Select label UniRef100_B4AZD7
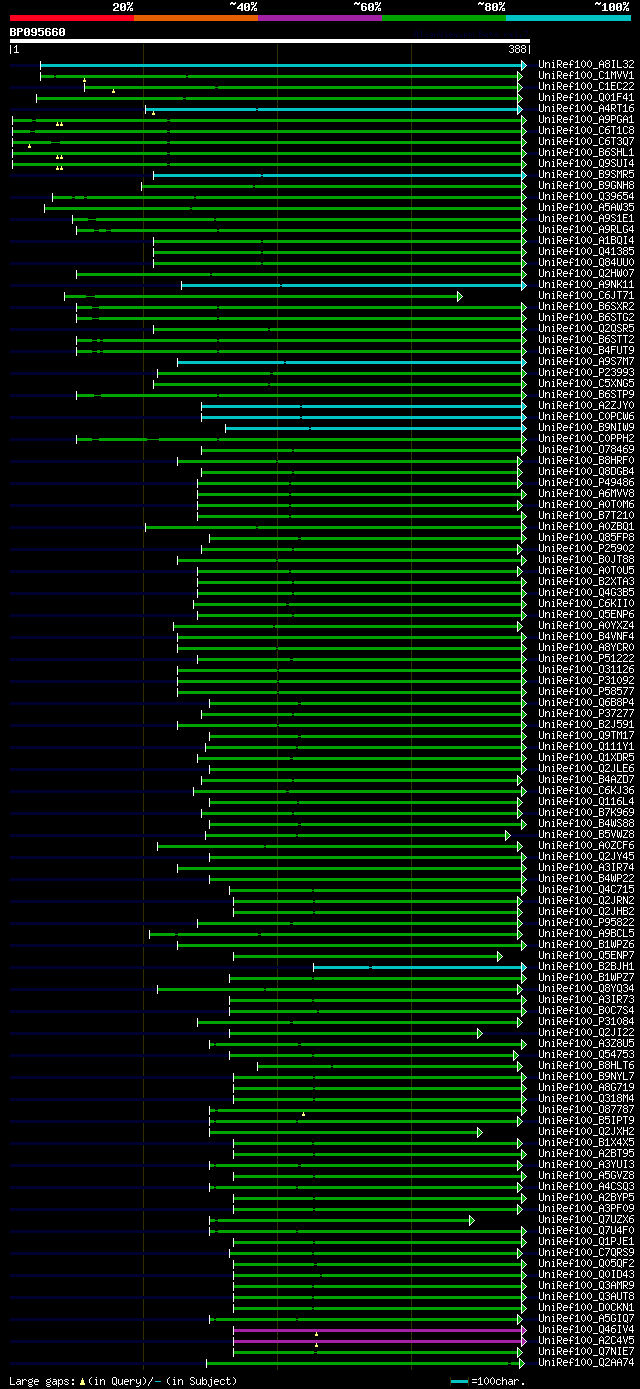The image size is (640, 1389). coord(586,779)
